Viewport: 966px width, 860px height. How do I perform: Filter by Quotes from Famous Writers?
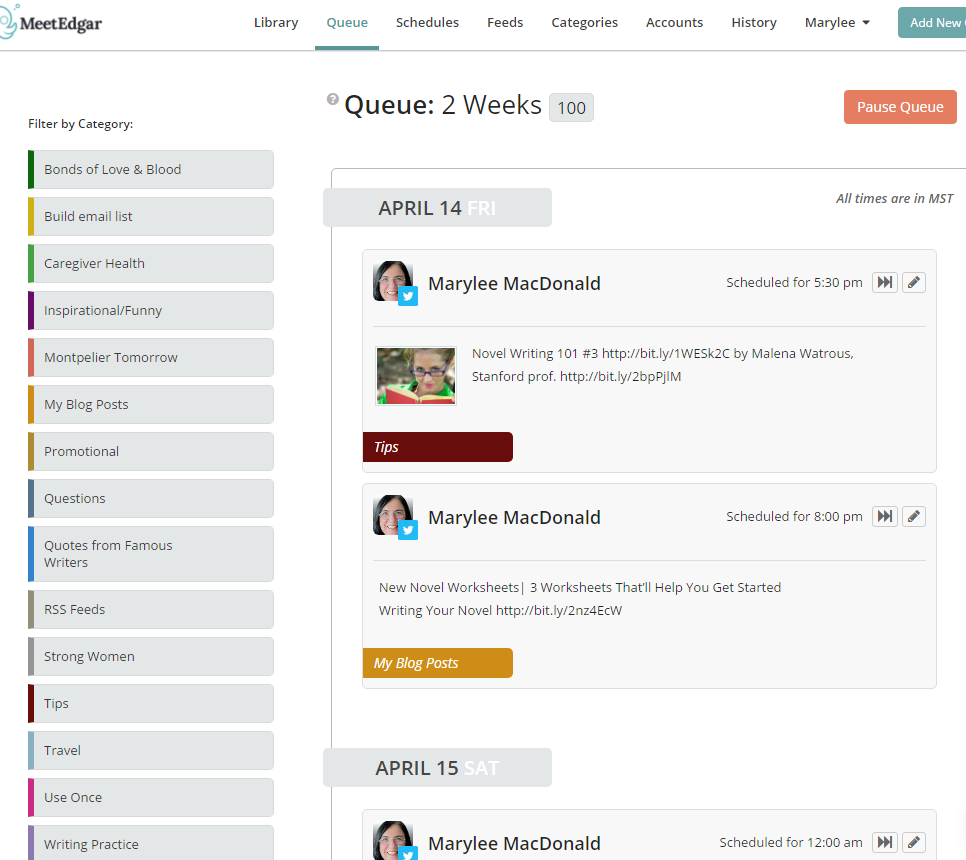pos(151,554)
